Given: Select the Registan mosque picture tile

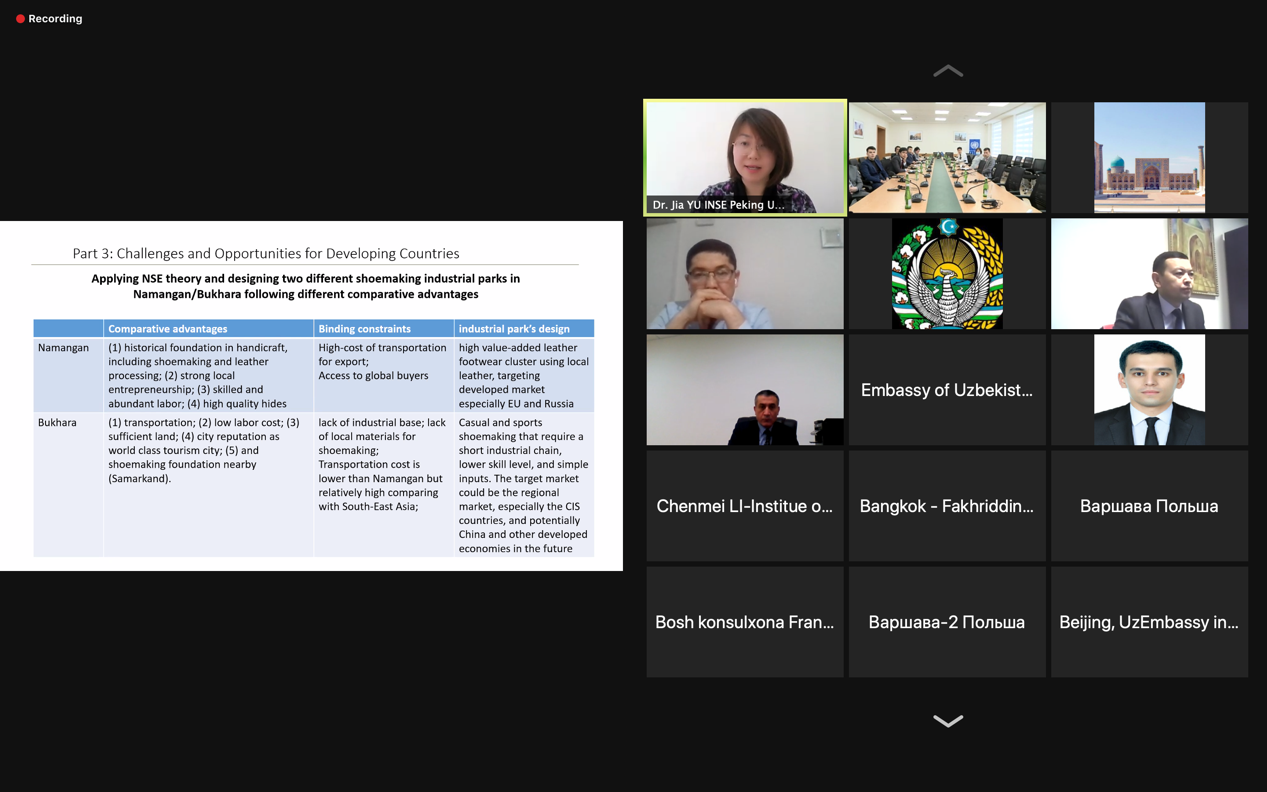Looking at the screenshot, I should coord(1149,158).
